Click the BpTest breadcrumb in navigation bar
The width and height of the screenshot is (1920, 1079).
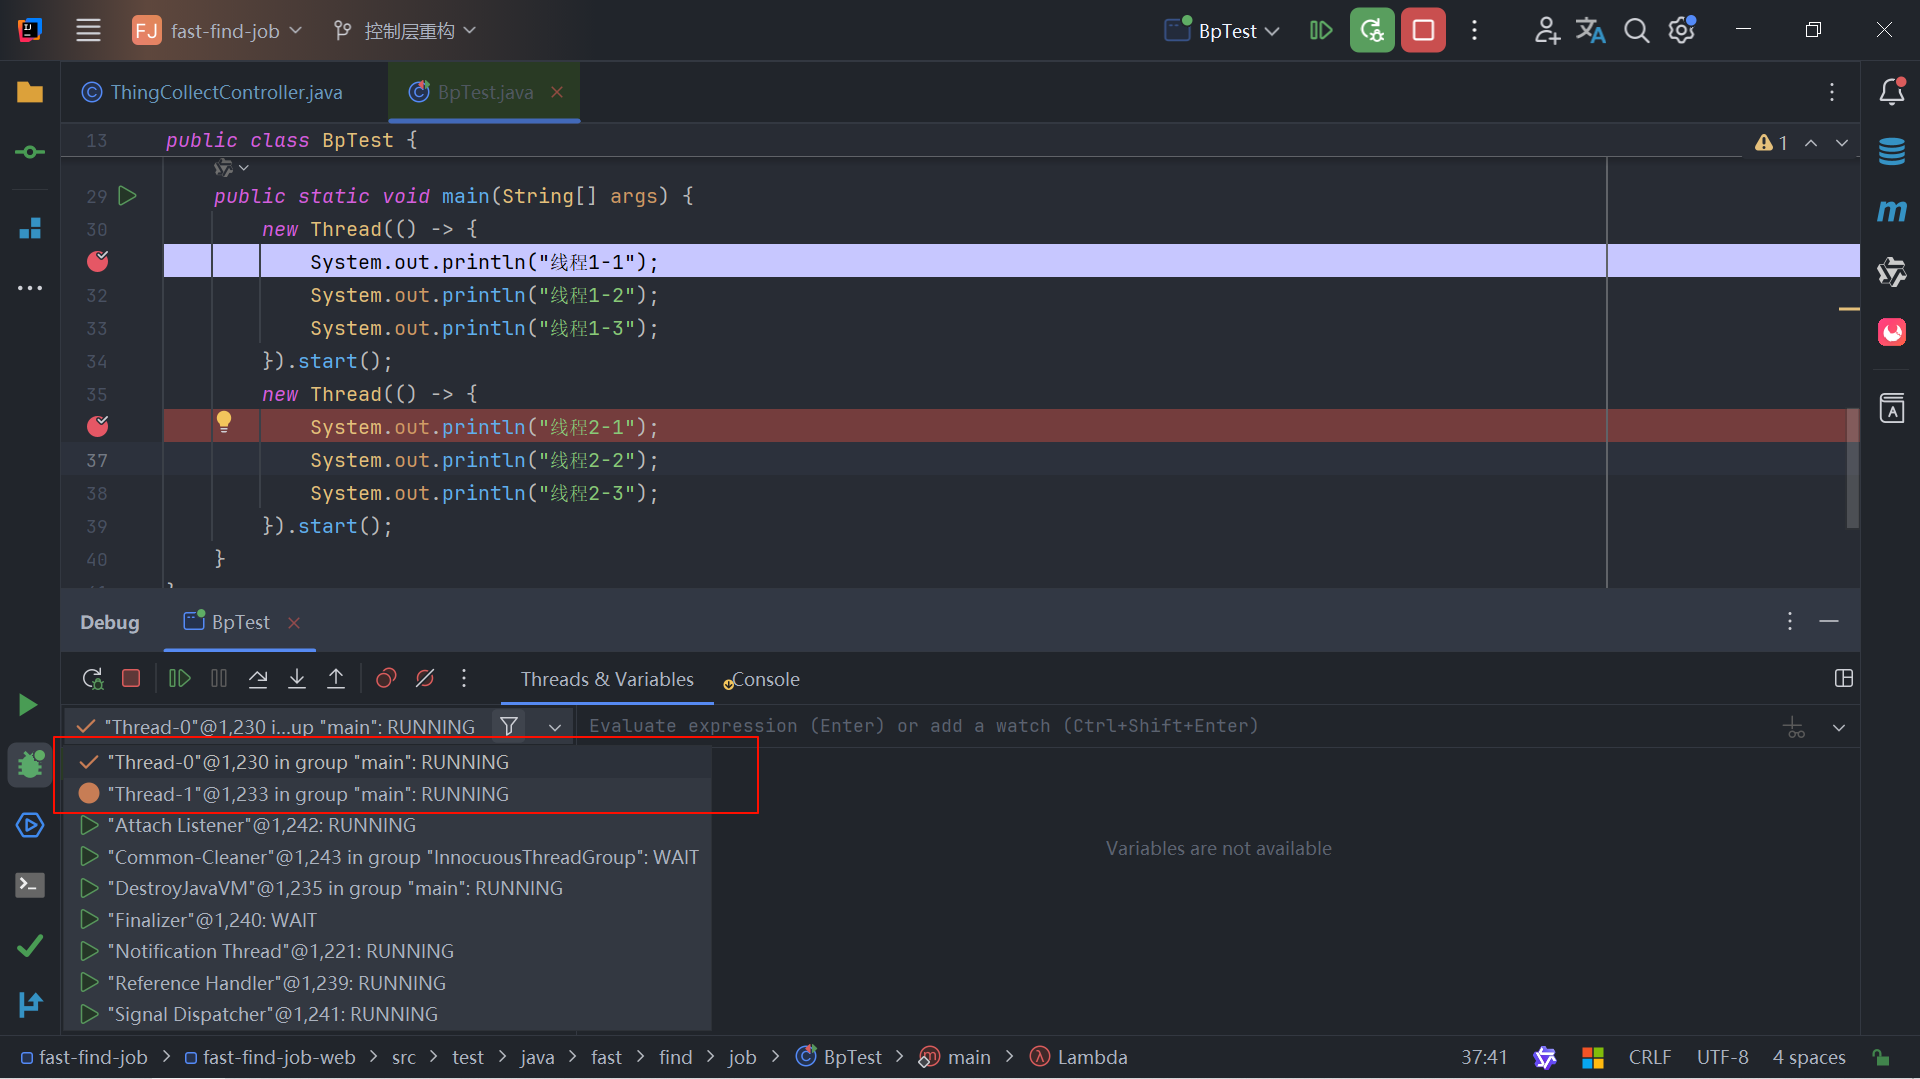tap(839, 1057)
